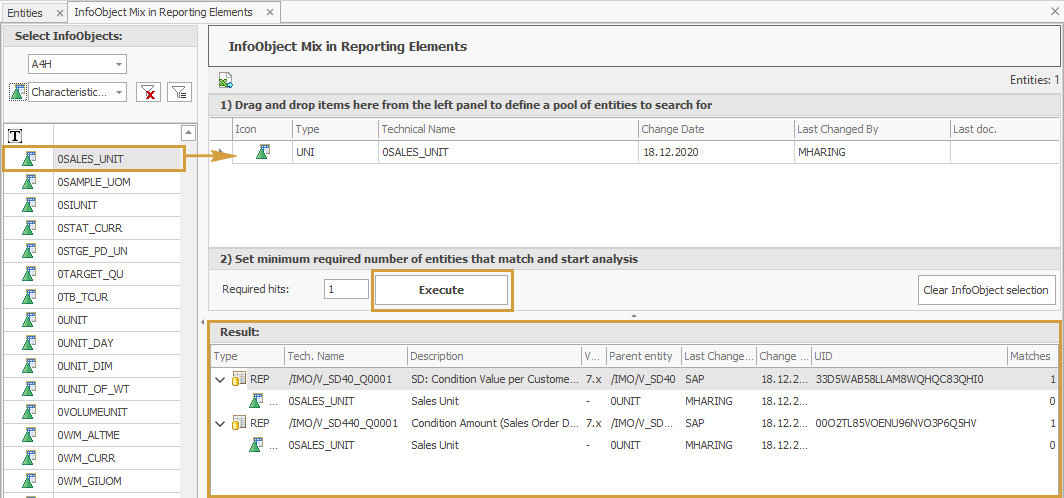Viewport: 1064px width, 498px height.
Task: Close the Entities tab
Action: pos(59,13)
